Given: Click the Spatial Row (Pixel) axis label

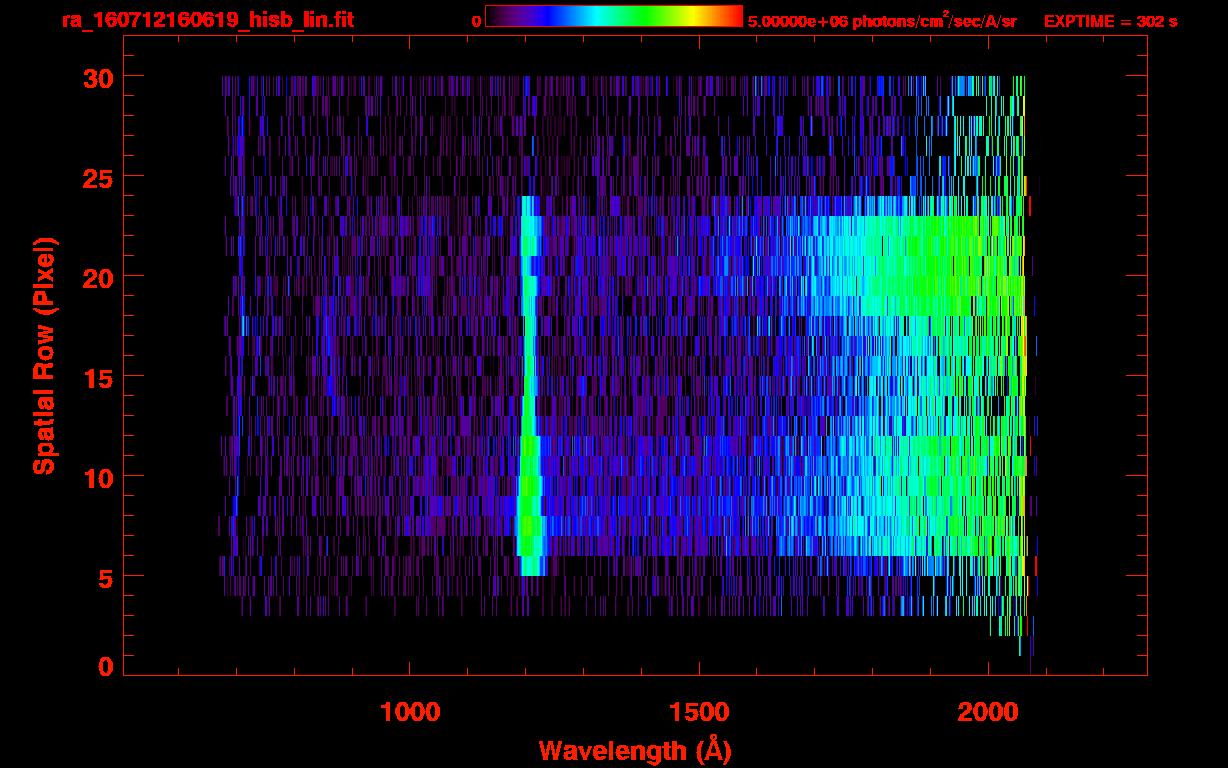Looking at the screenshot, I should tap(44, 356).
